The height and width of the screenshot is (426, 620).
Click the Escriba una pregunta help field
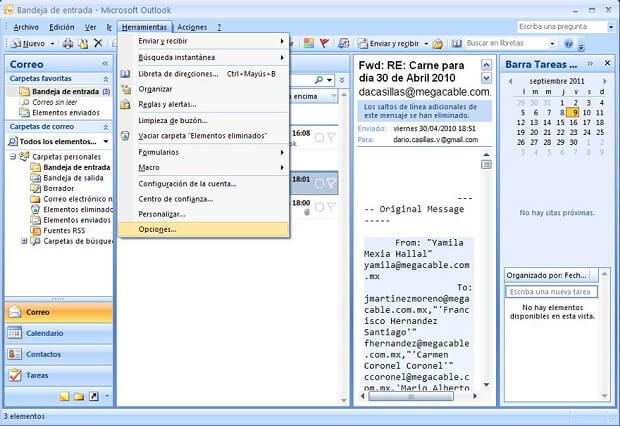coord(562,27)
